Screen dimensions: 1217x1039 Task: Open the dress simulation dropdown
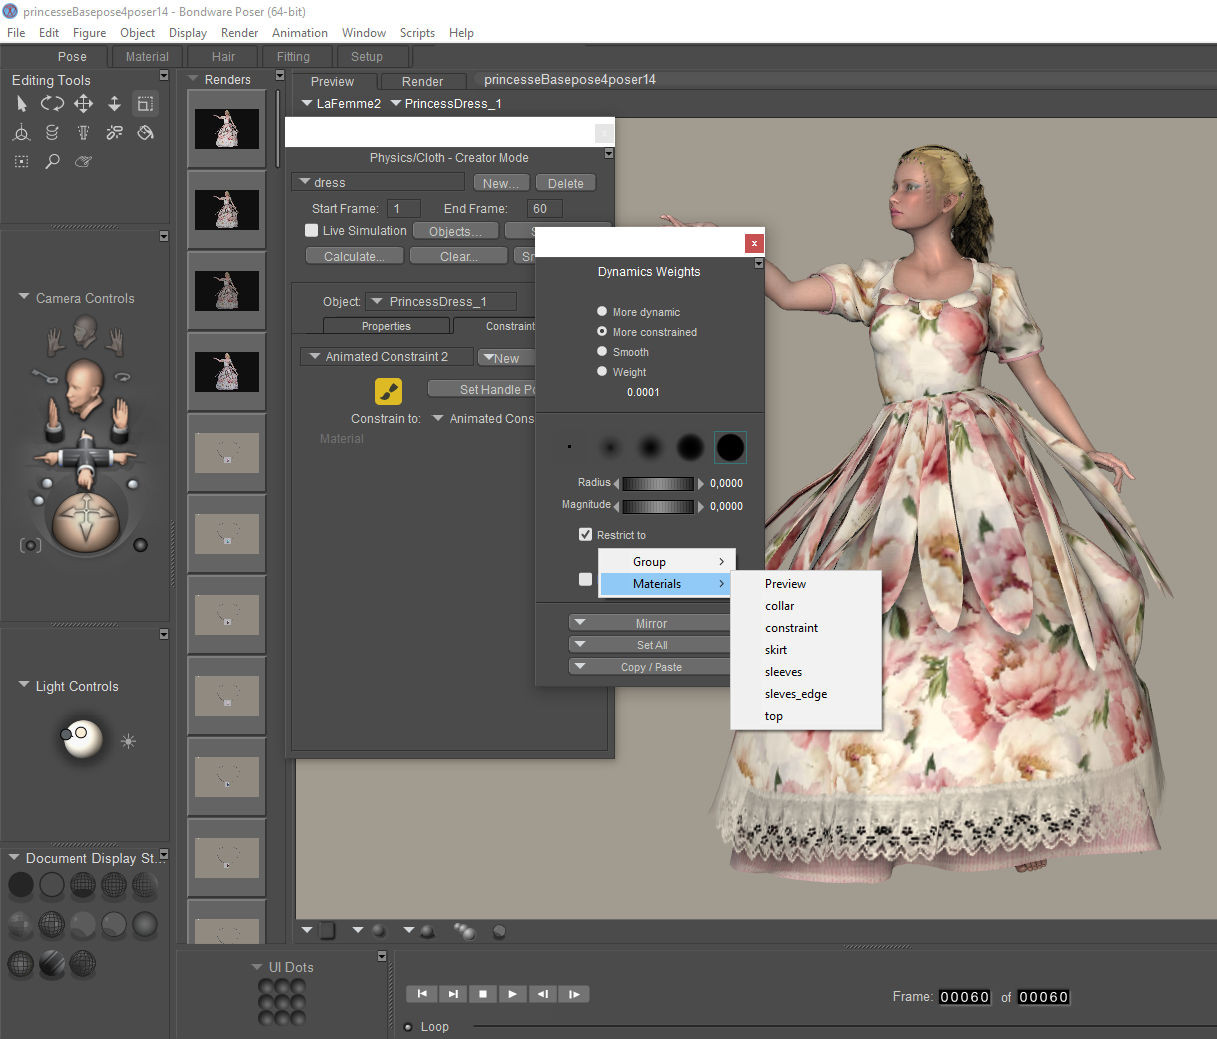[x=379, y=182]
